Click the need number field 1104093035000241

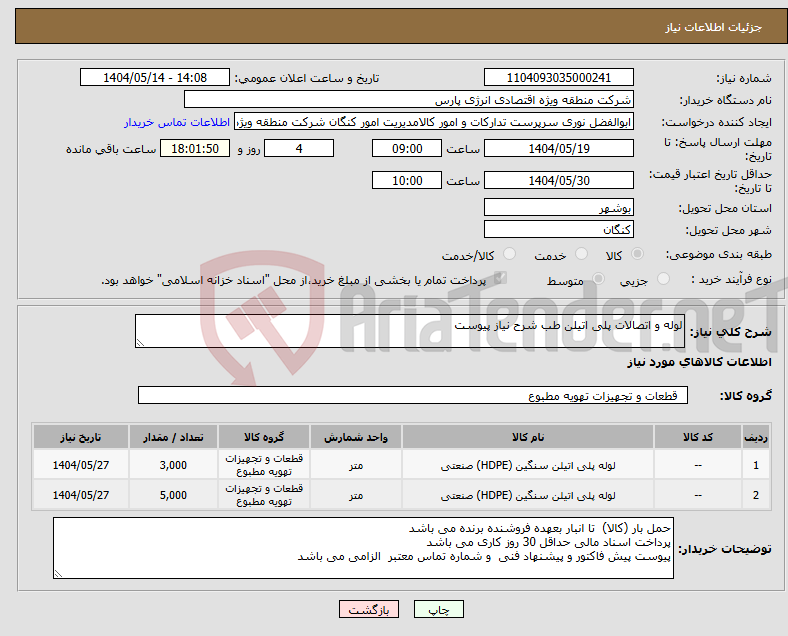click(x=558, y=77)
